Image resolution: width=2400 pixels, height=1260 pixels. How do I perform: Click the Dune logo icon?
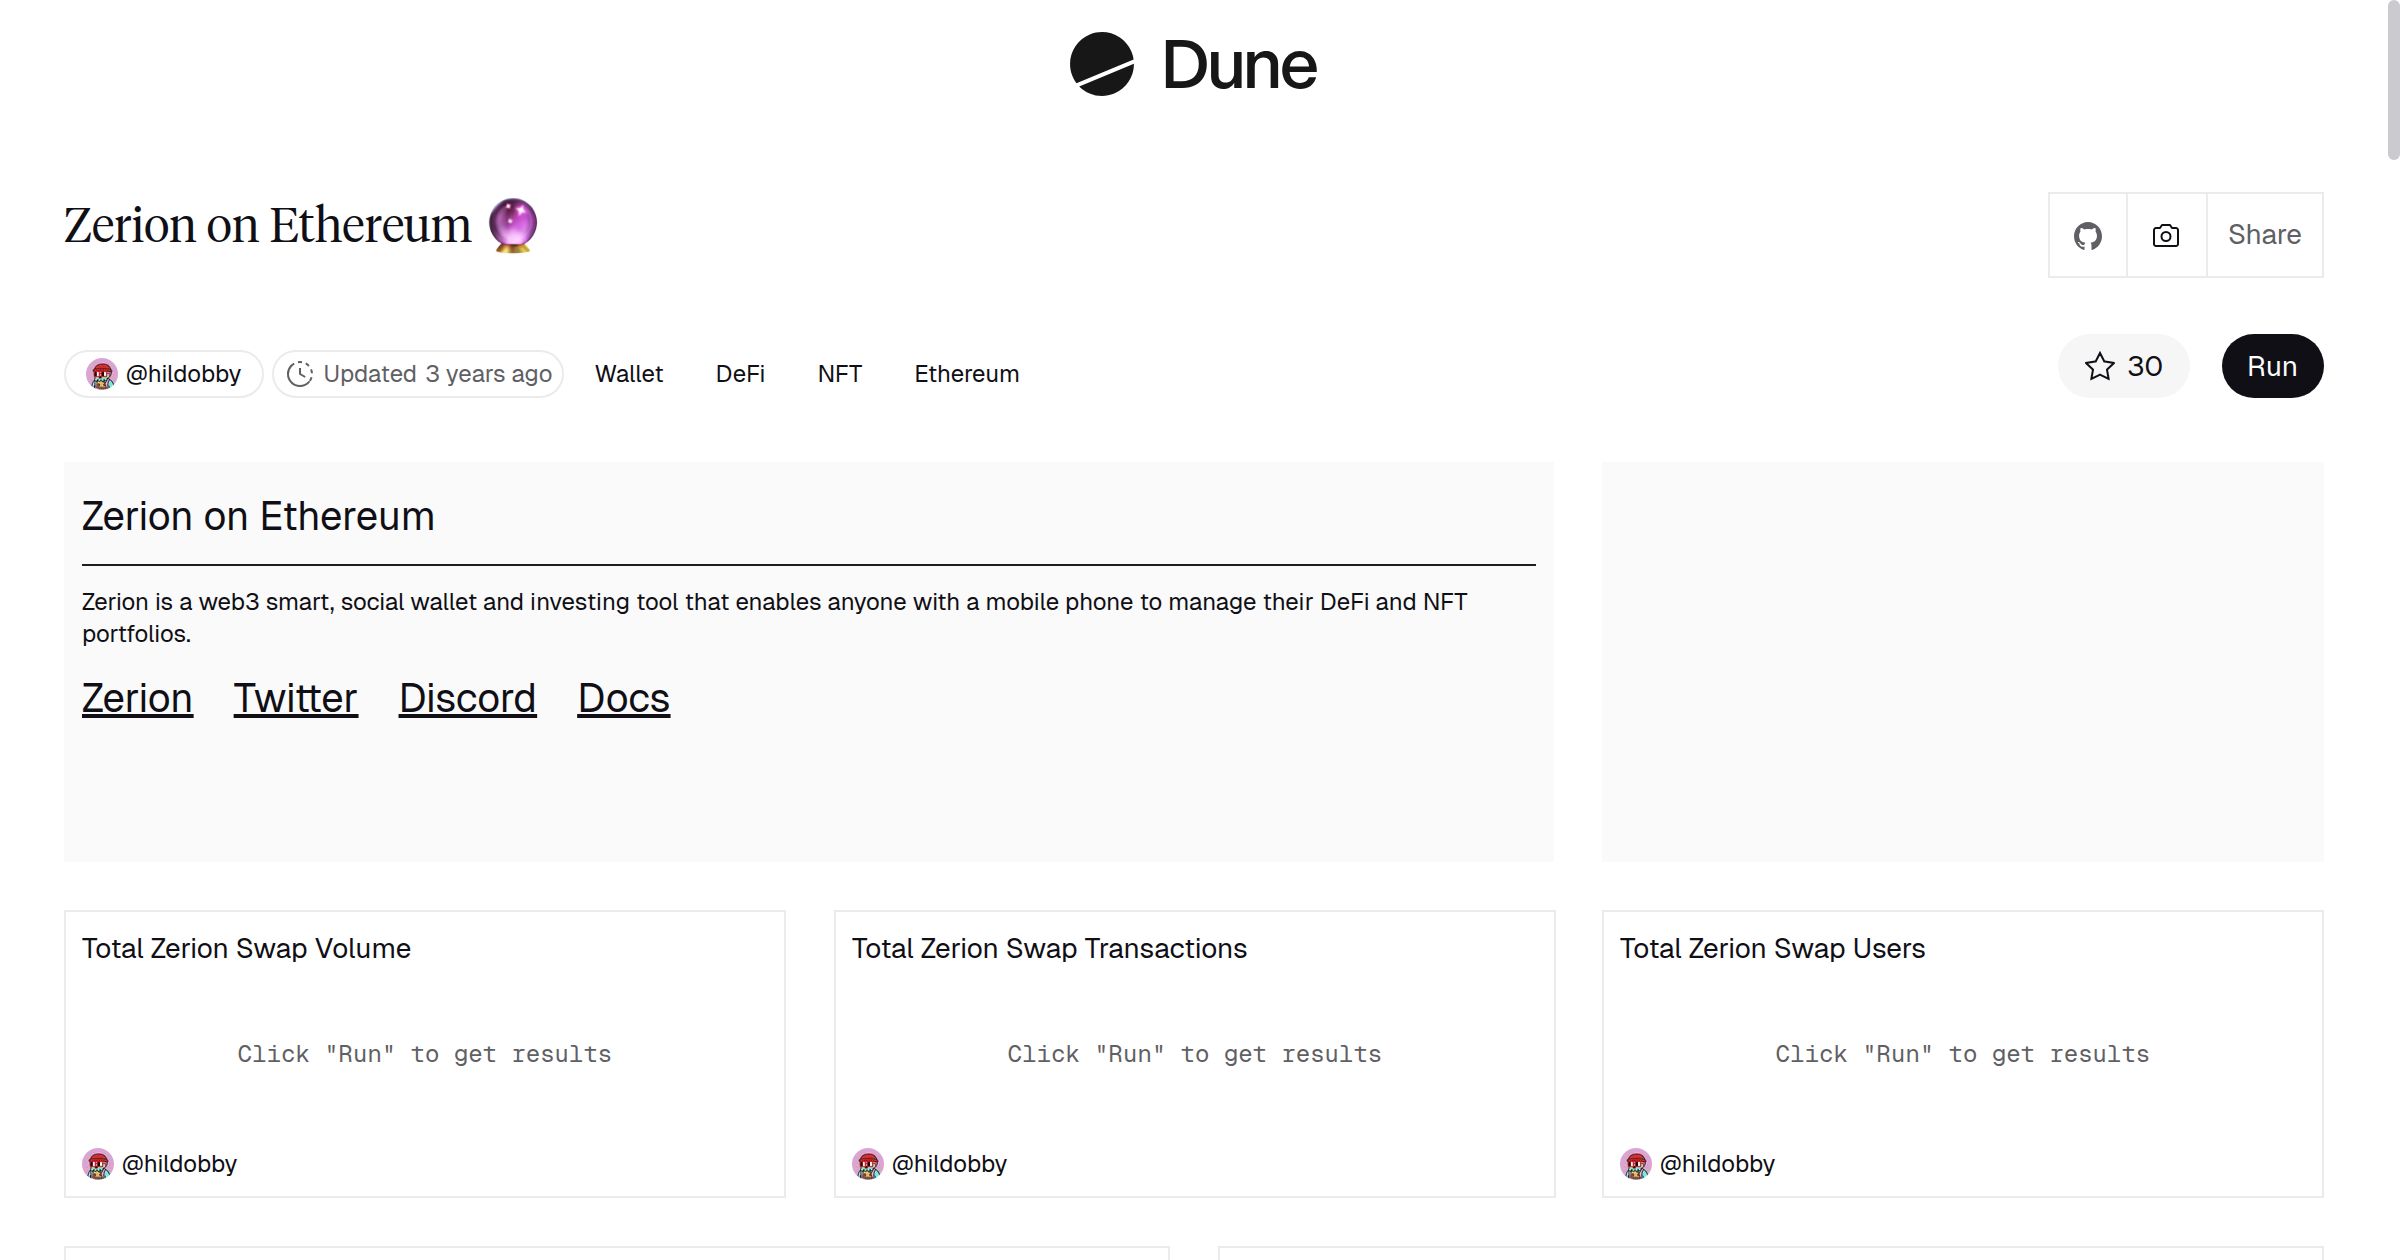[1101, 64]
